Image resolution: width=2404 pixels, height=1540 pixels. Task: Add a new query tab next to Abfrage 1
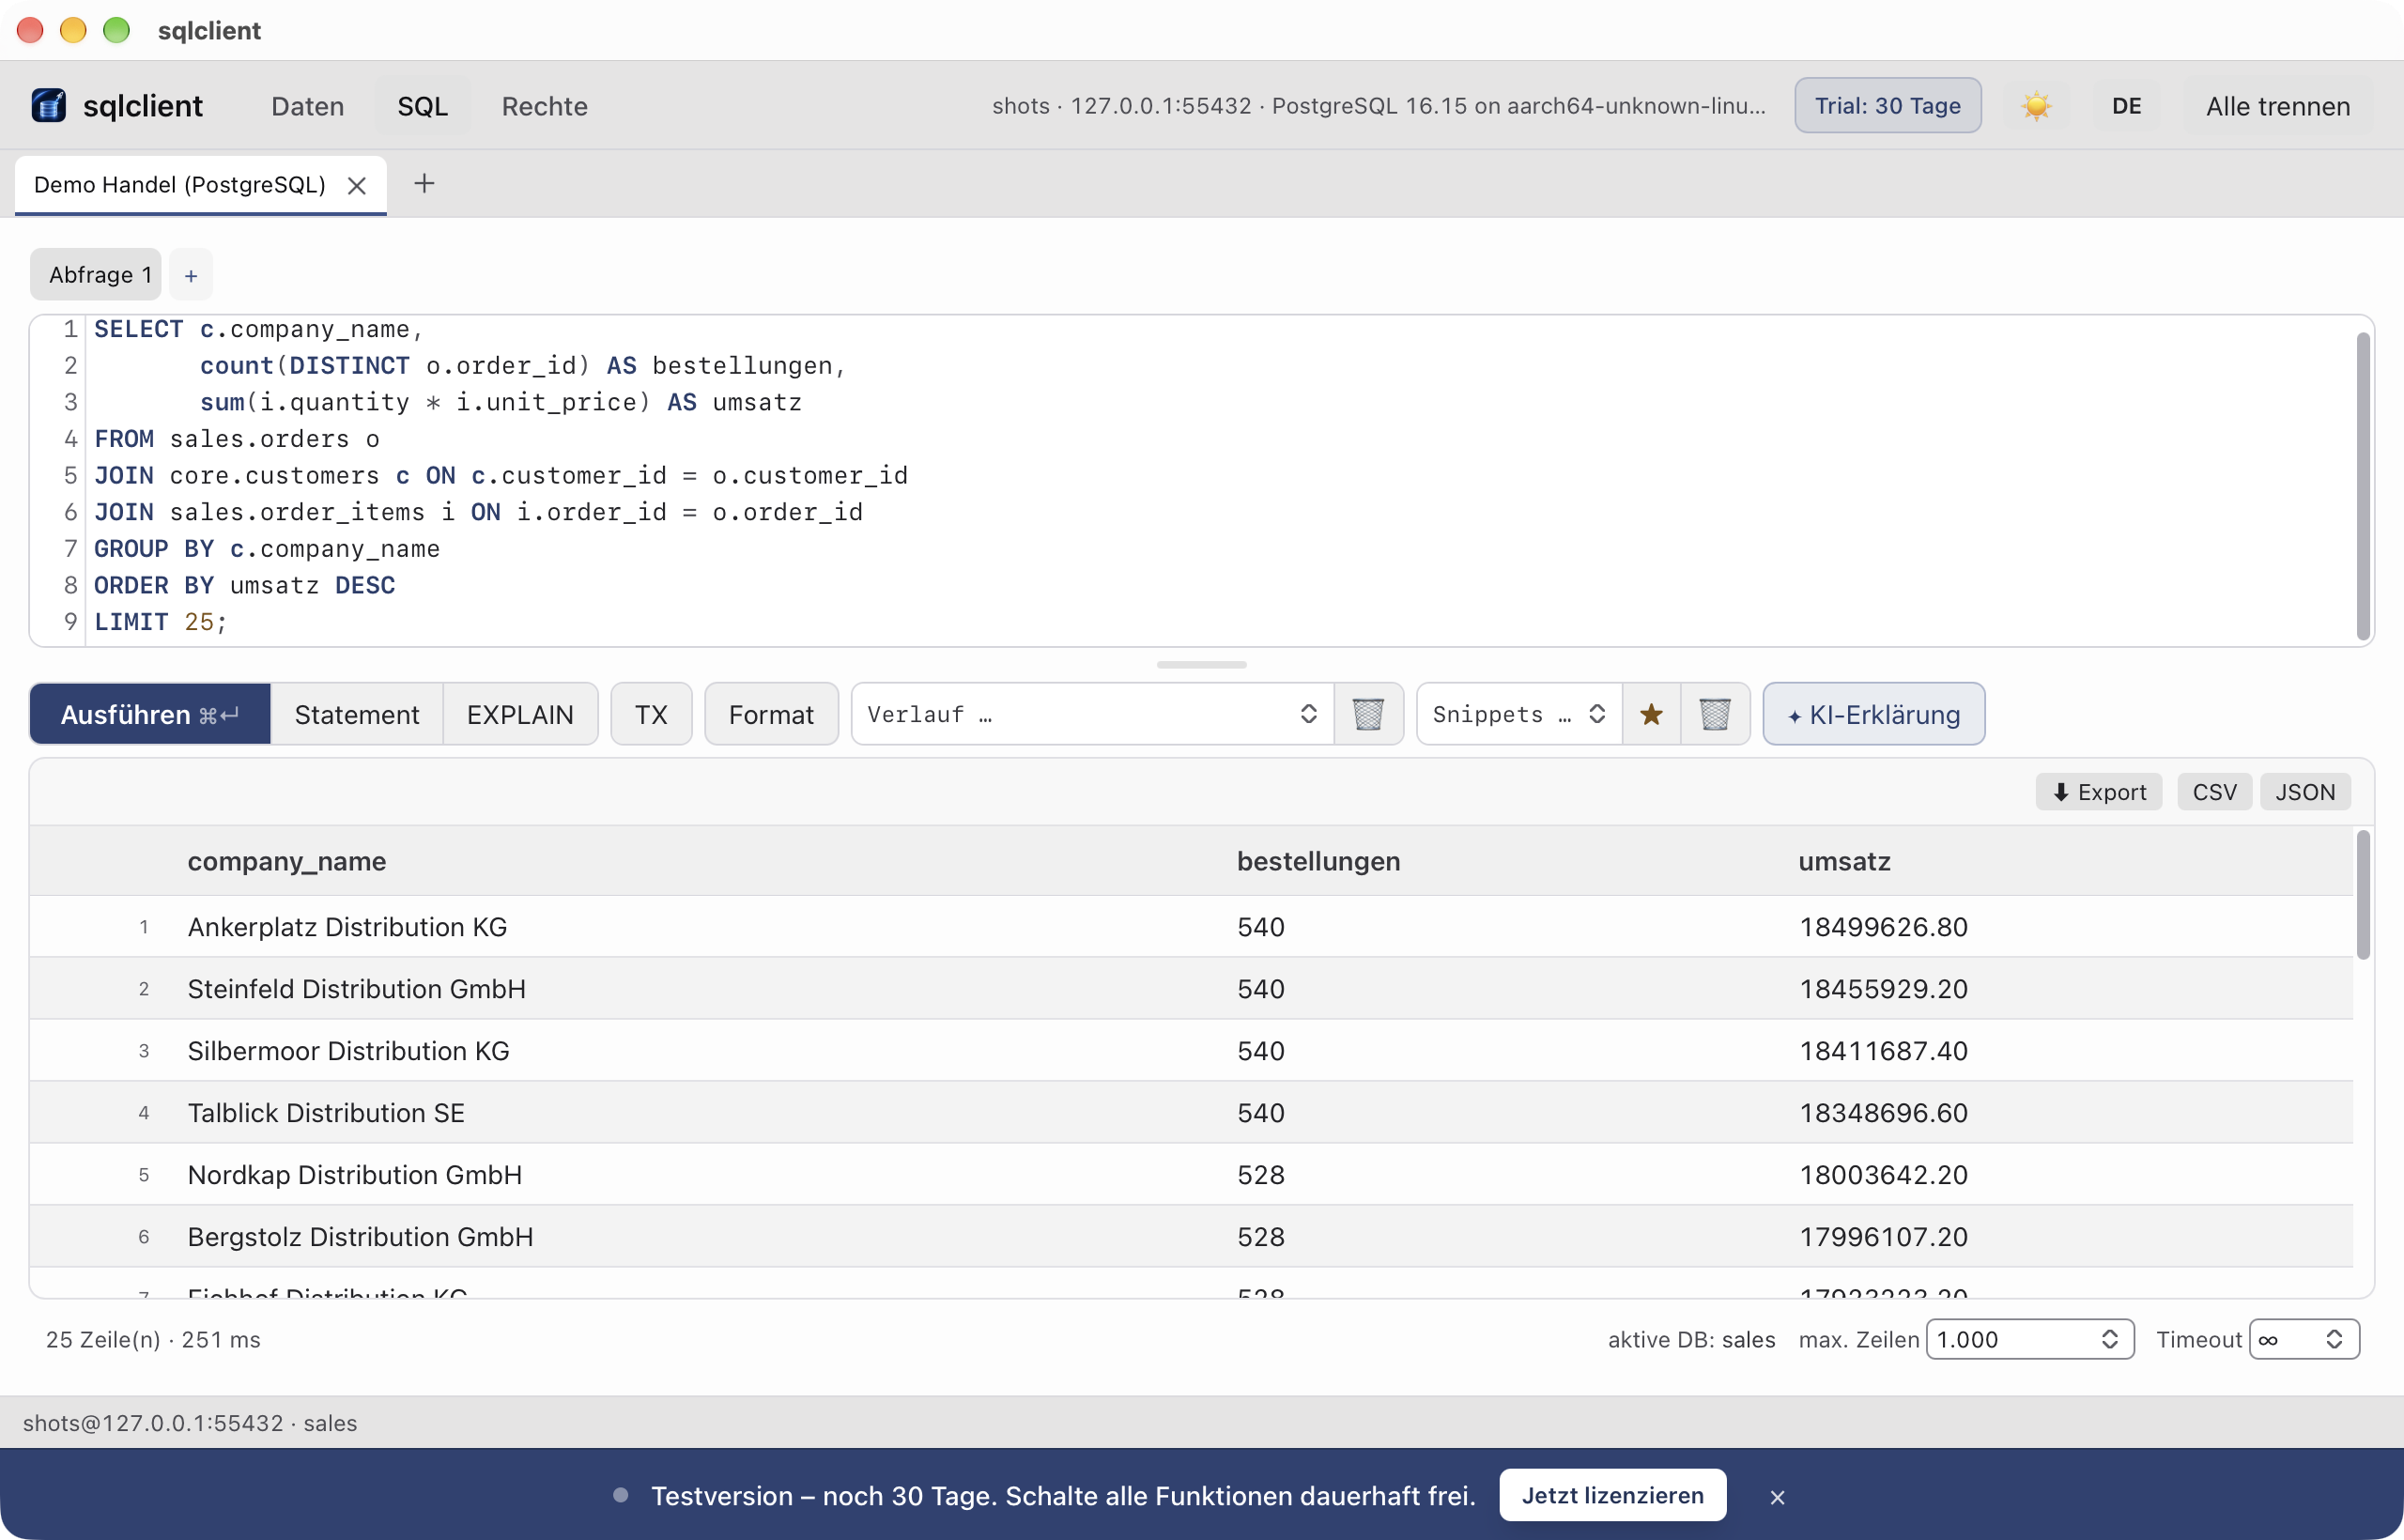click(191, 275)
